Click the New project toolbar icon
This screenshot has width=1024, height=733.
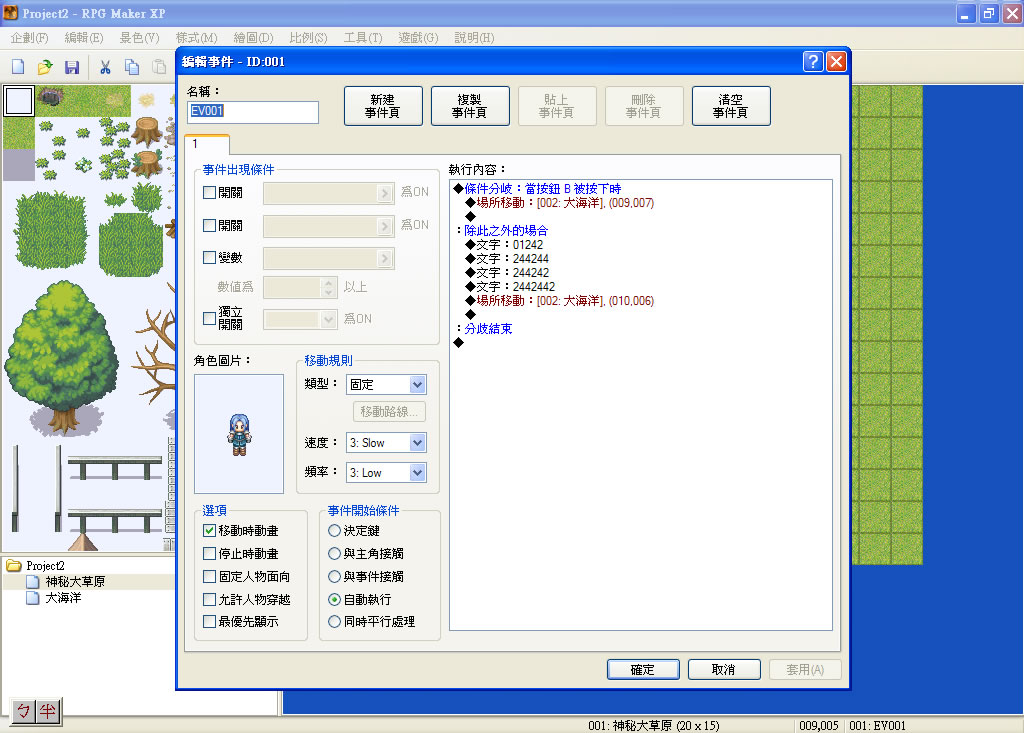[x=18, y=67]
